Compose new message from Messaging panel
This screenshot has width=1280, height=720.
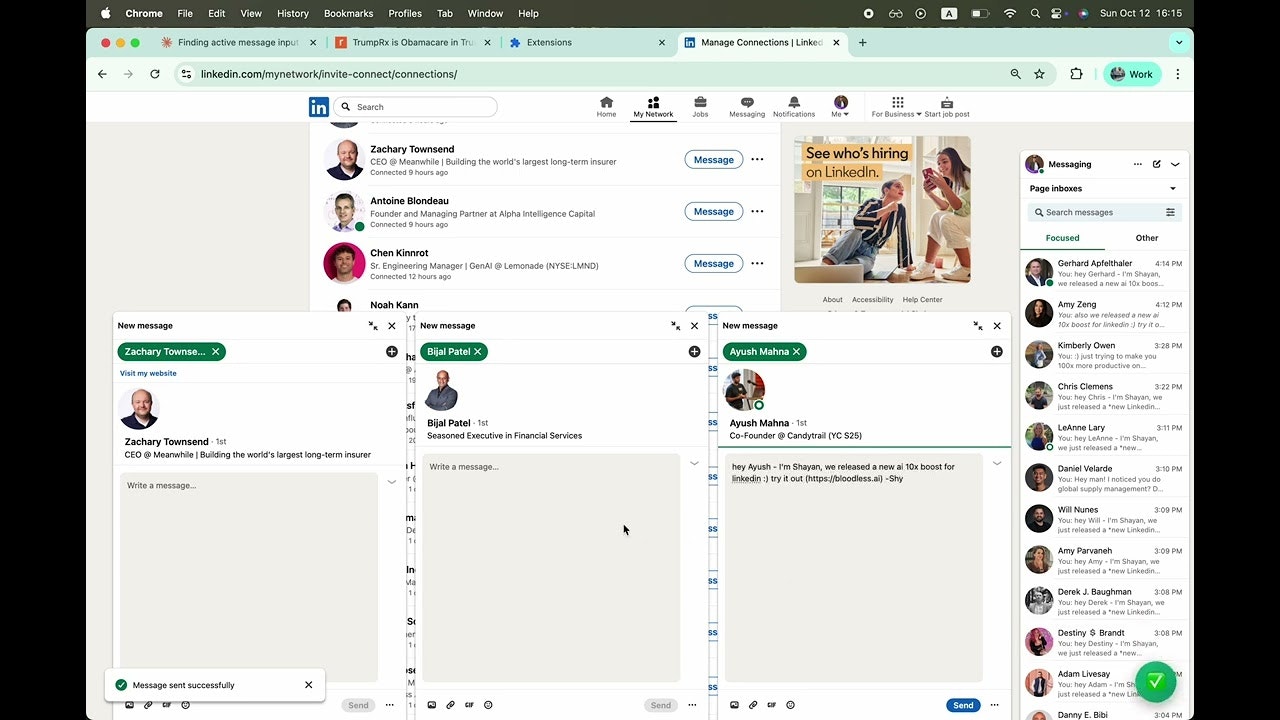point(1157,164)
